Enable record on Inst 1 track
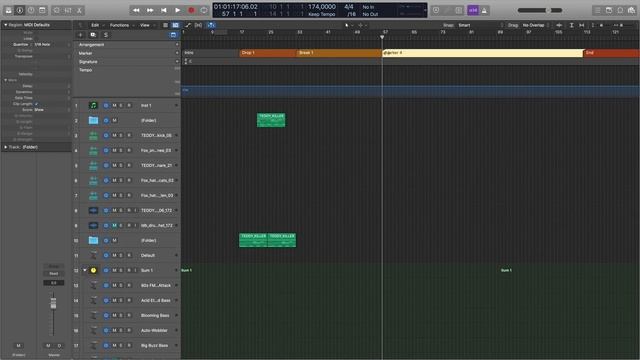640x360 pixels. coord(129,105)
